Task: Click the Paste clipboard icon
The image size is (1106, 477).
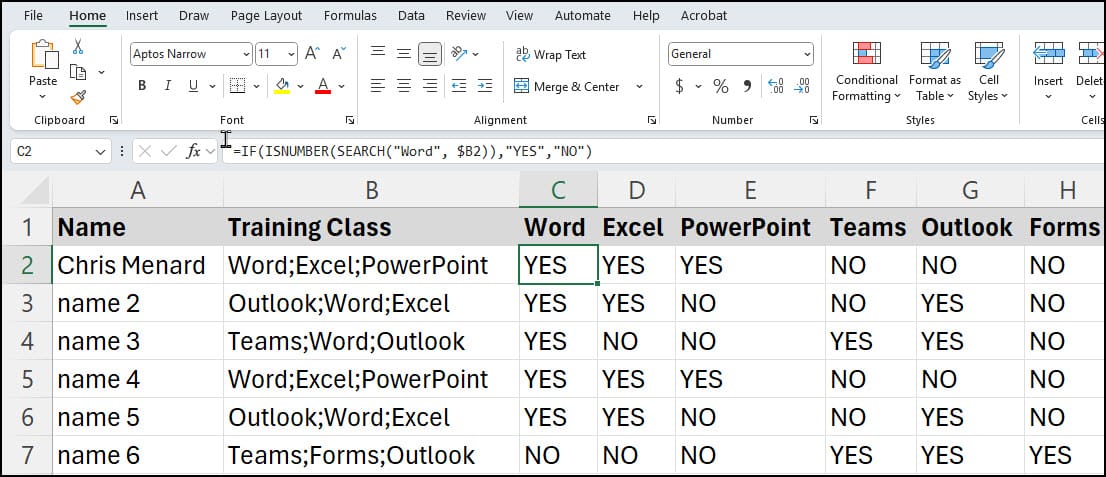Action: (43, 54)
